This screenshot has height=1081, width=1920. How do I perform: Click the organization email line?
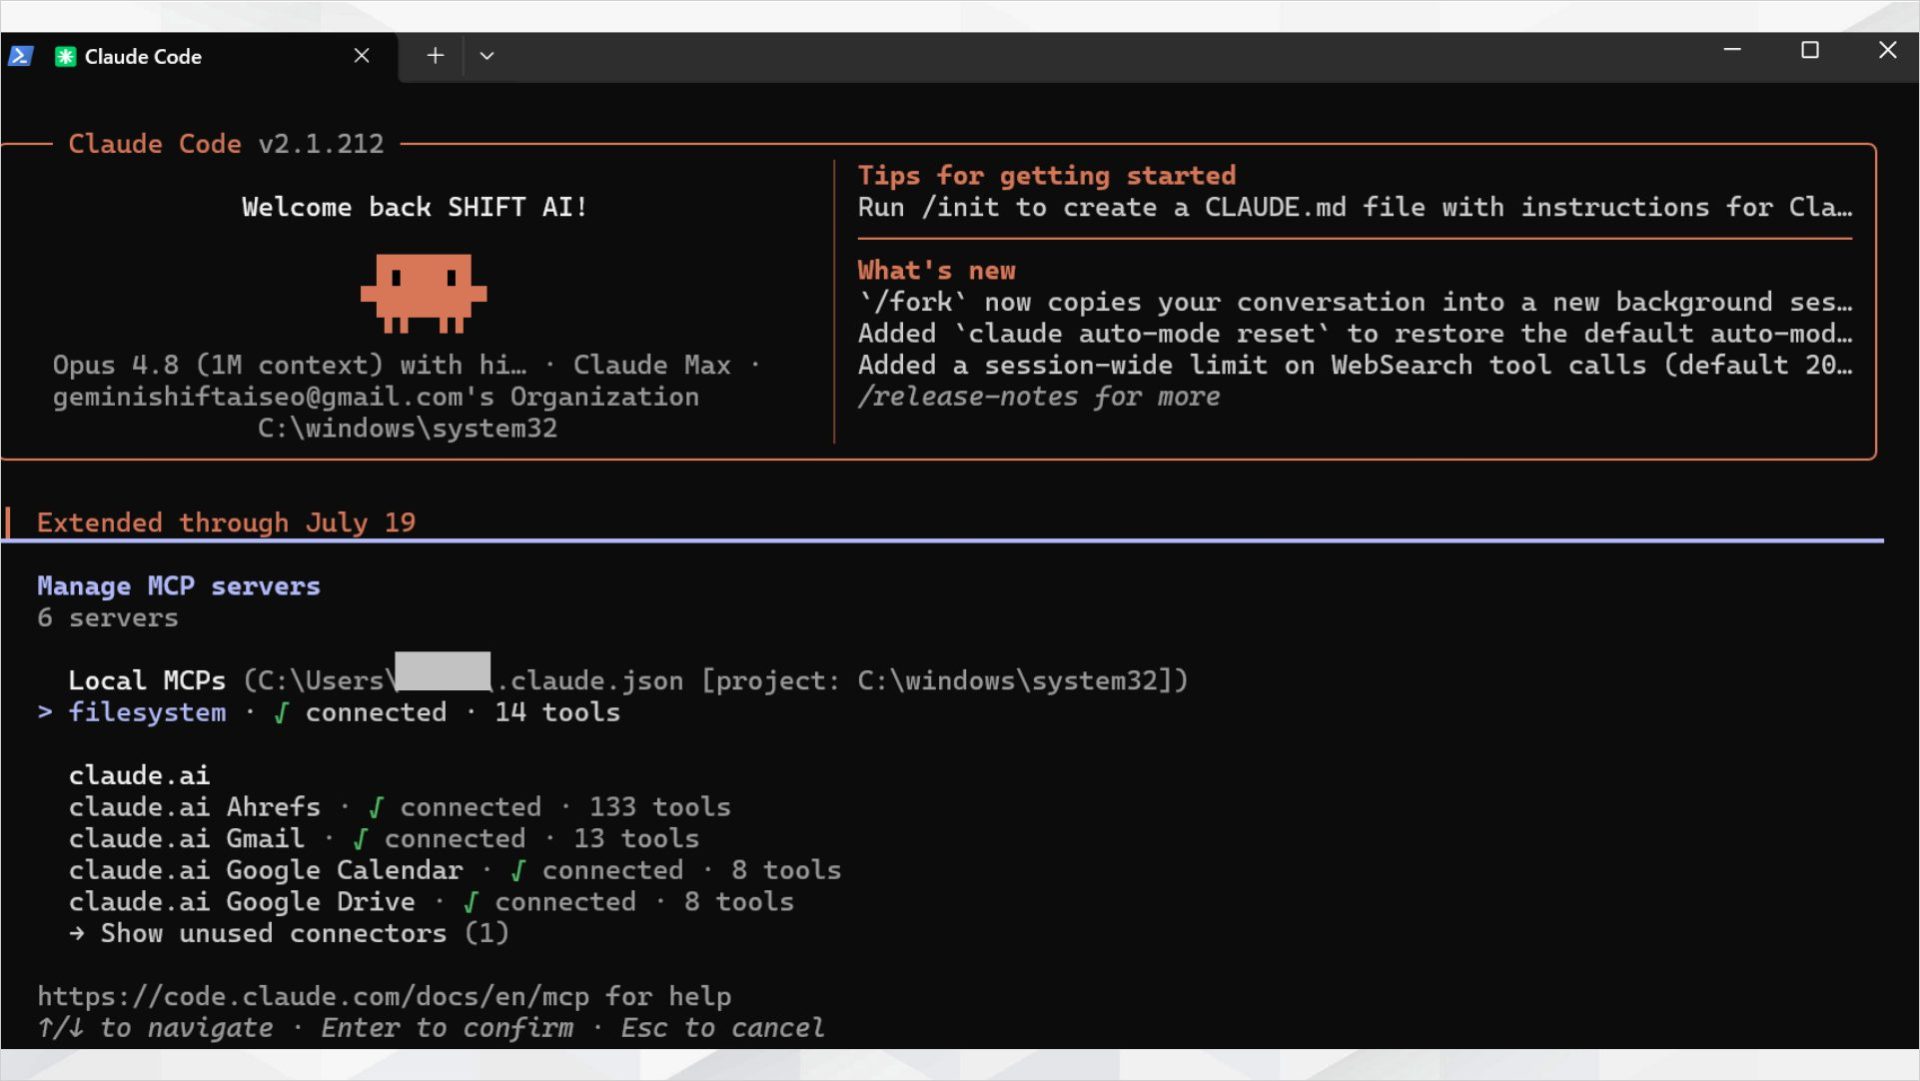376,397
